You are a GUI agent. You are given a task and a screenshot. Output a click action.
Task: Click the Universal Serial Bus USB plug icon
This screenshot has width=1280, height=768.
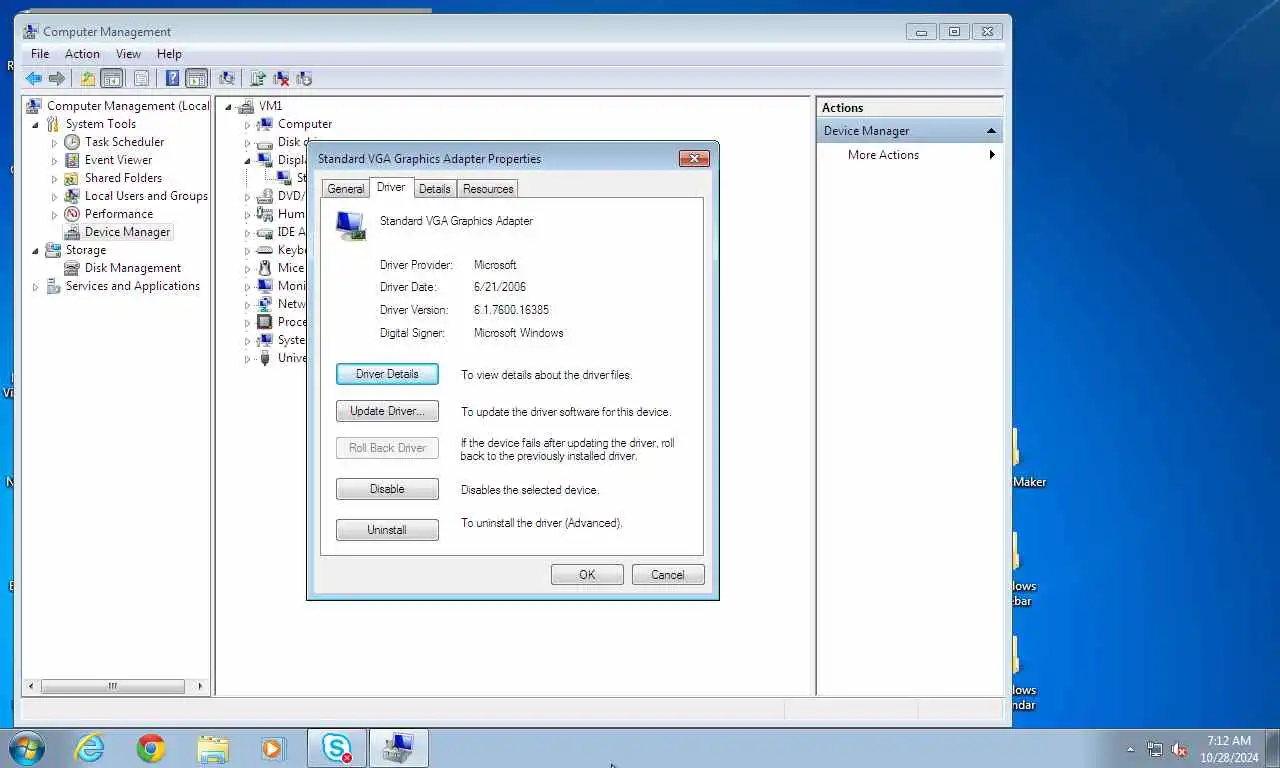point(265,358)
